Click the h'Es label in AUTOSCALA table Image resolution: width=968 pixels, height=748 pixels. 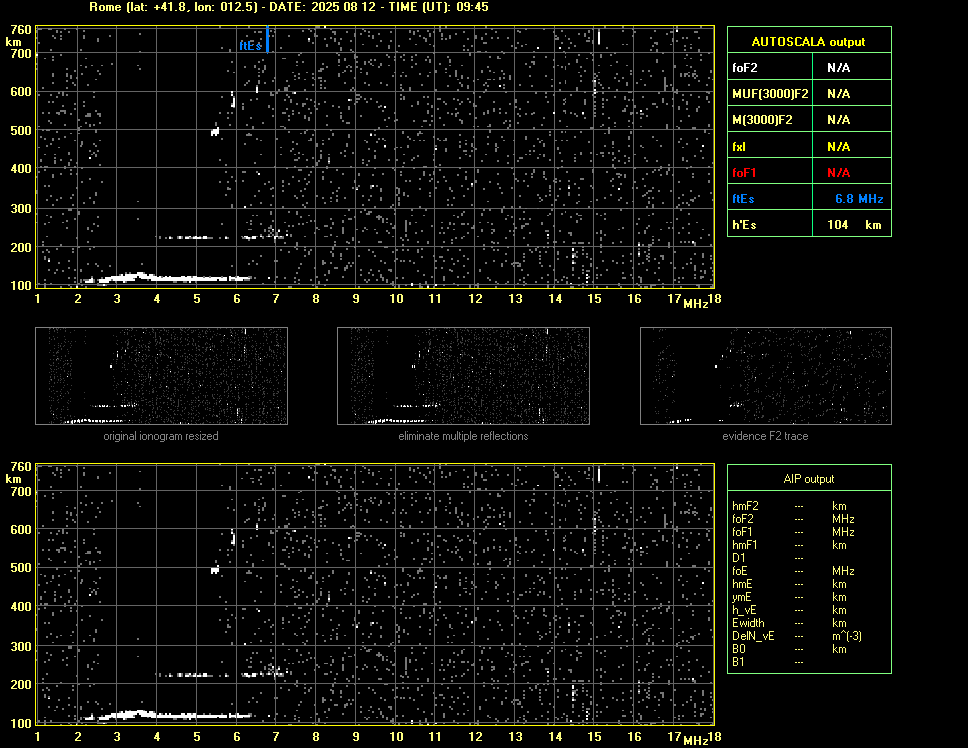click(x=744, y=225)
